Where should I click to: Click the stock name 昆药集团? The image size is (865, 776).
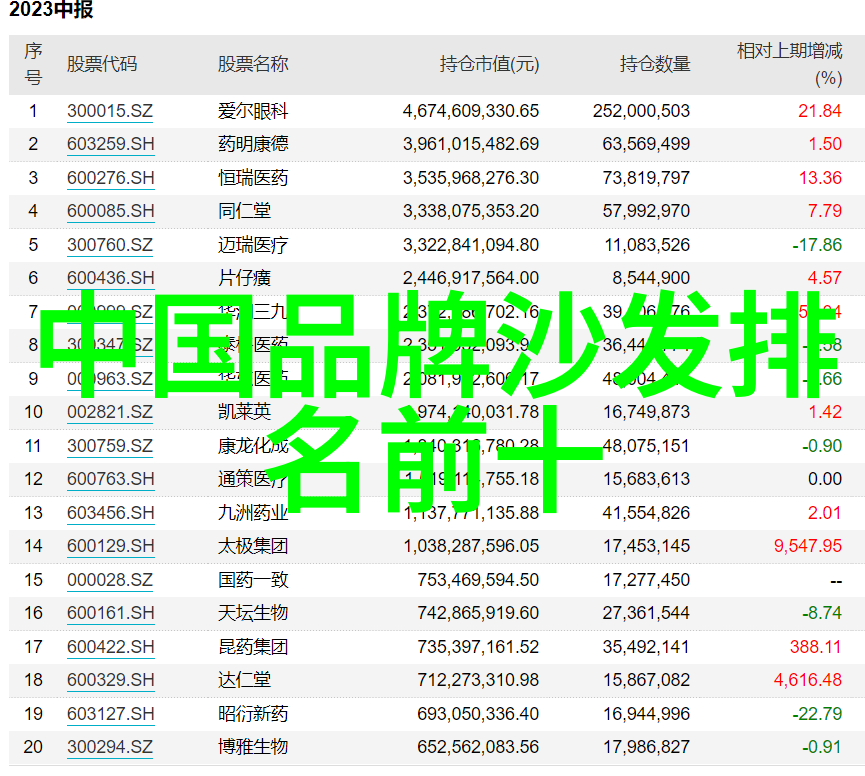253,647
